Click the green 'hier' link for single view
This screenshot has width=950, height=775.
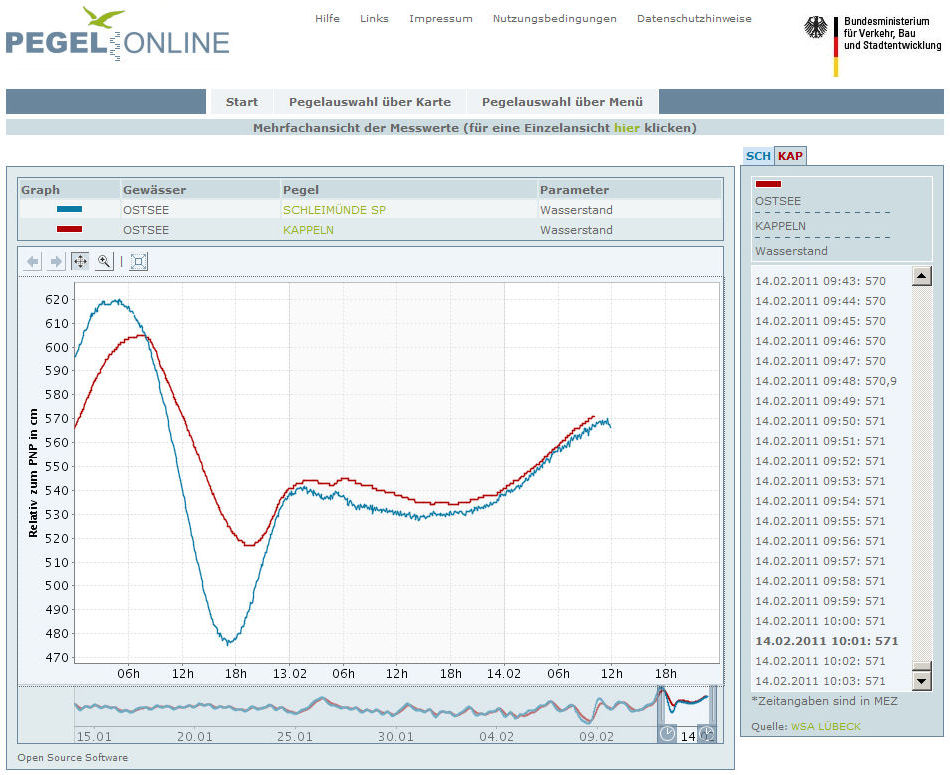(x=627, y=128)
